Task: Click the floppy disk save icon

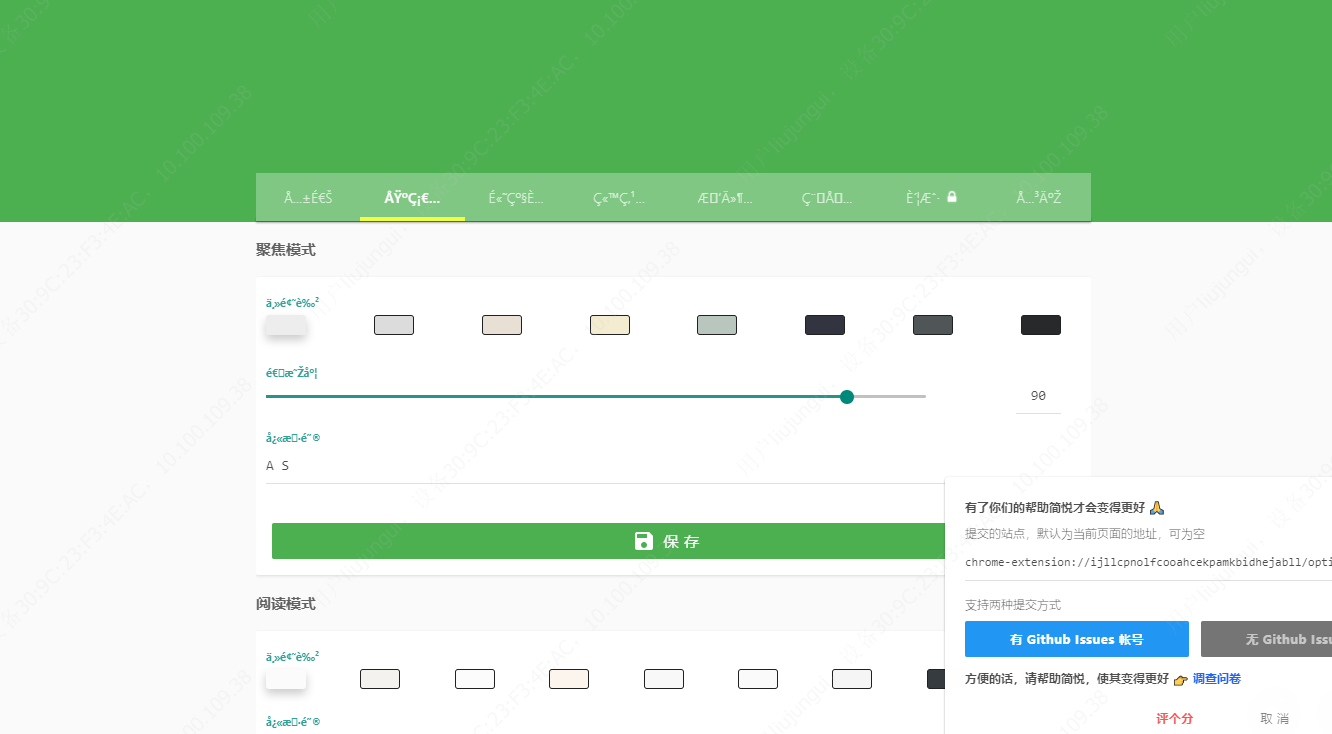Action: point(644,541)
